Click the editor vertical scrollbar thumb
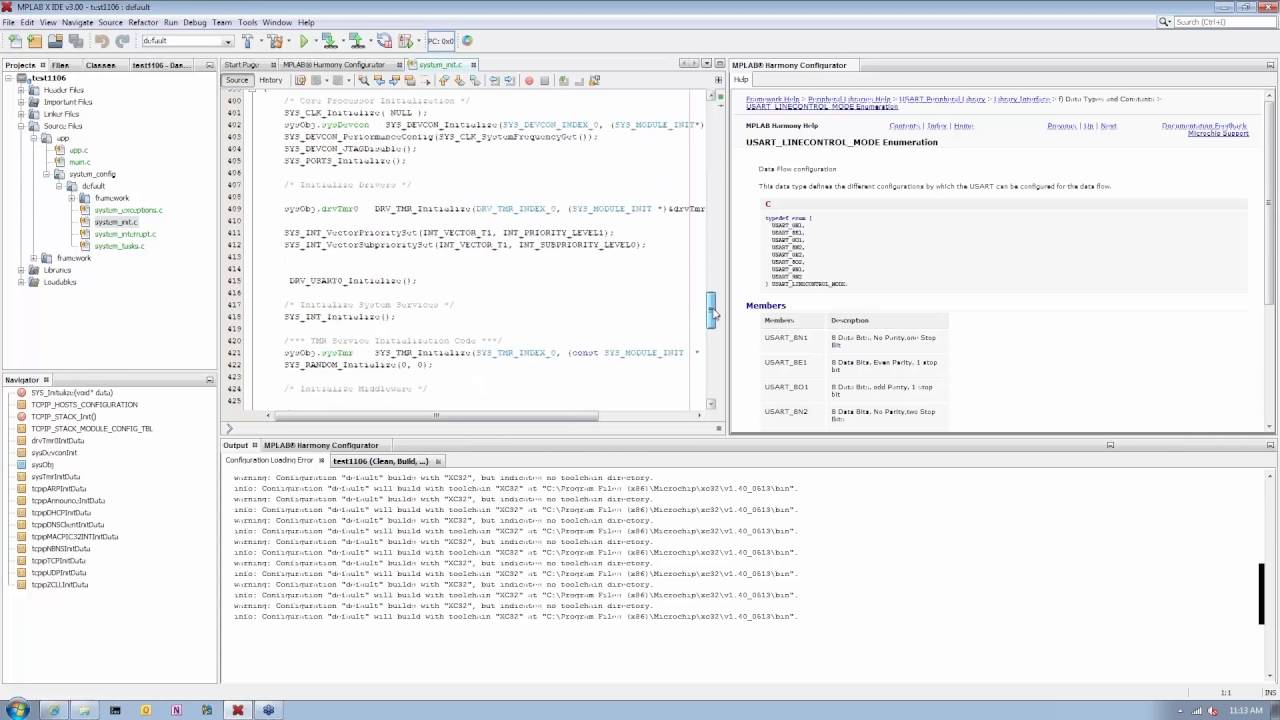The height and width of the screenshot is (720, 1280). 712,310
